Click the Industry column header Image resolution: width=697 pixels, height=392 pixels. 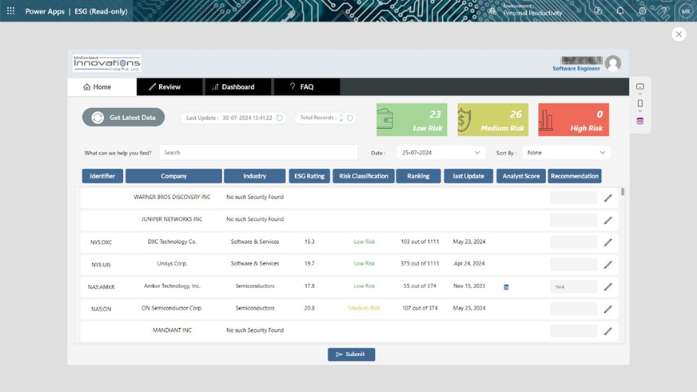tap(255, 176)
